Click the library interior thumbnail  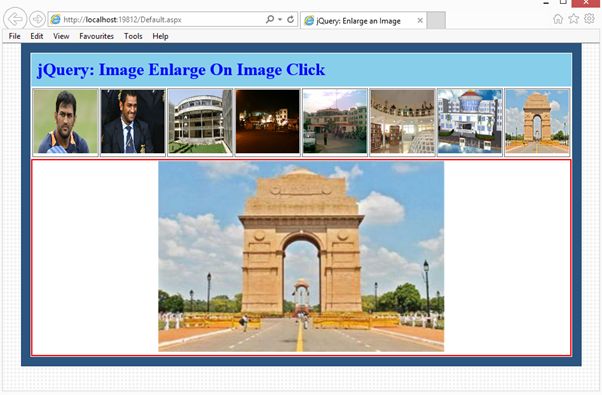402,121
